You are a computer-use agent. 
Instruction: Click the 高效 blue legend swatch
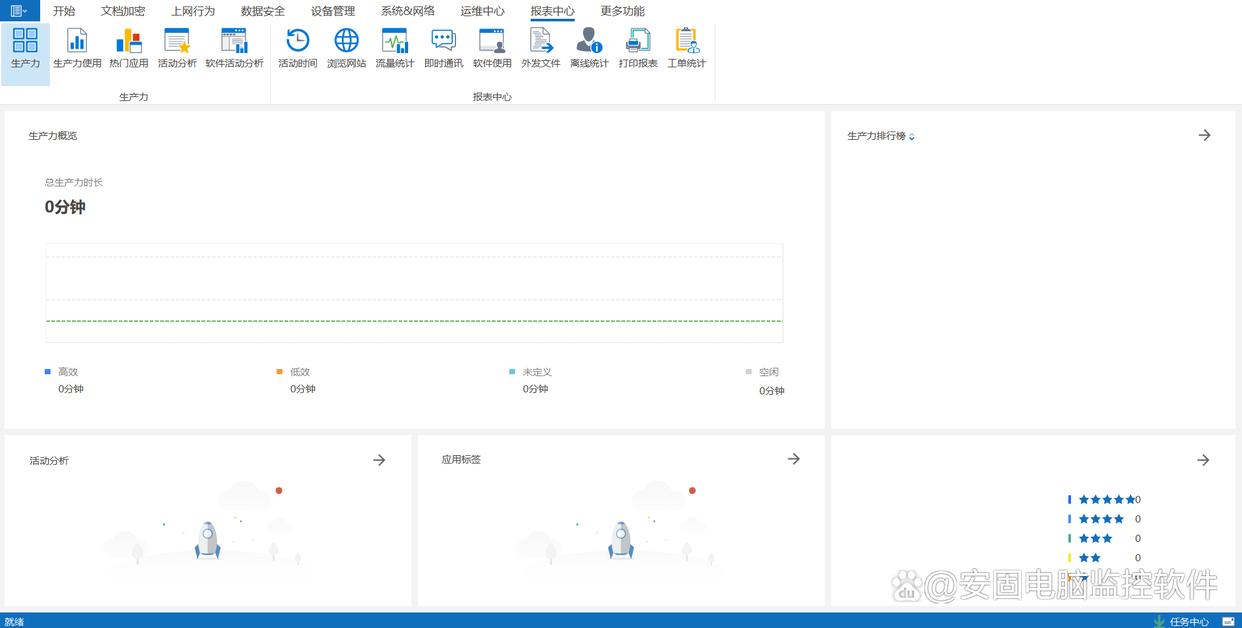point(47,372)
